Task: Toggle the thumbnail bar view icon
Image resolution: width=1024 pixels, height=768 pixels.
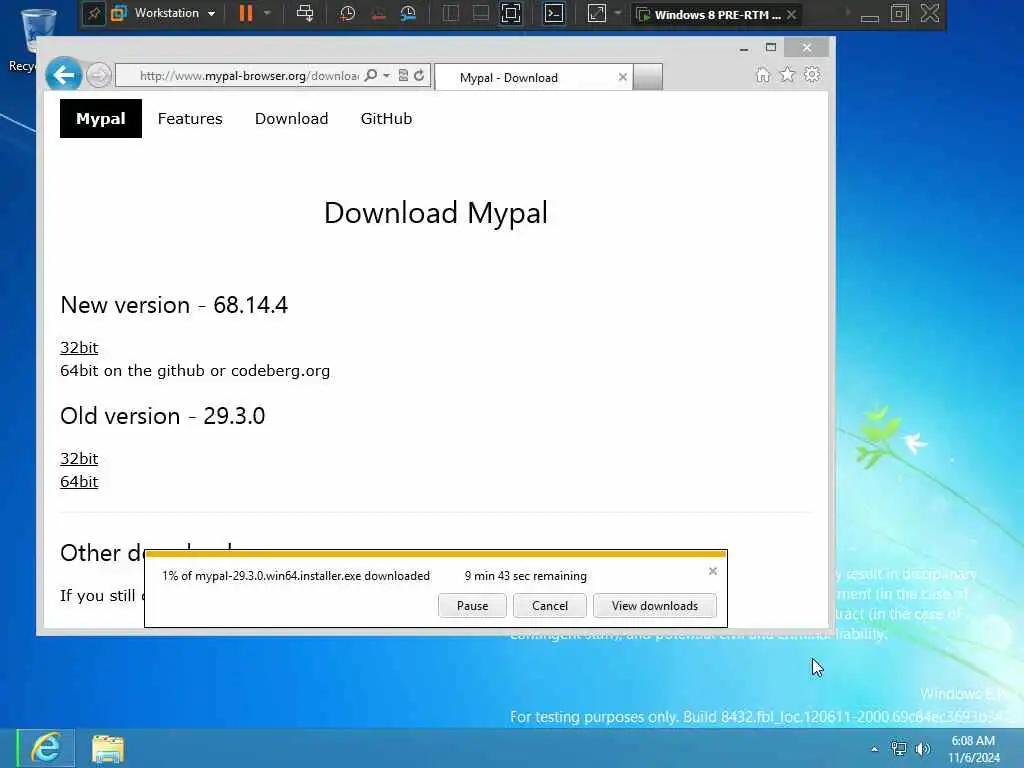Action: (x=481, y=14)
